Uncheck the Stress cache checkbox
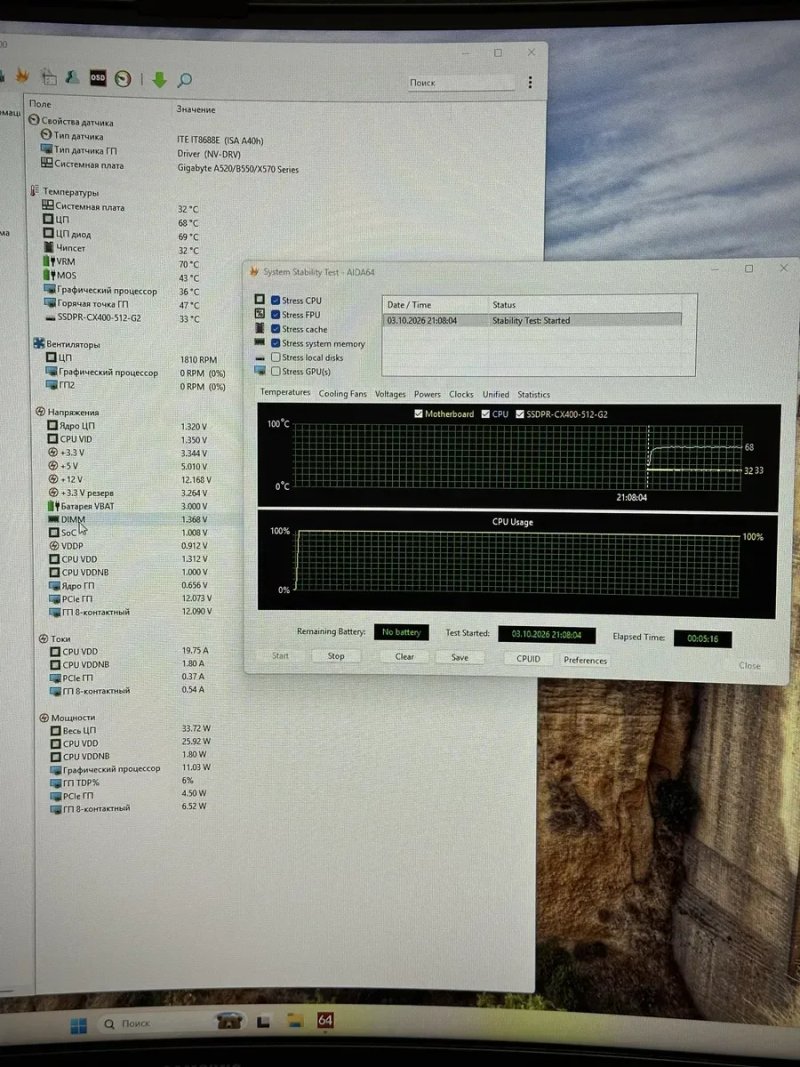The width and height of the screenshot is (800, 1067). (276, 329)
